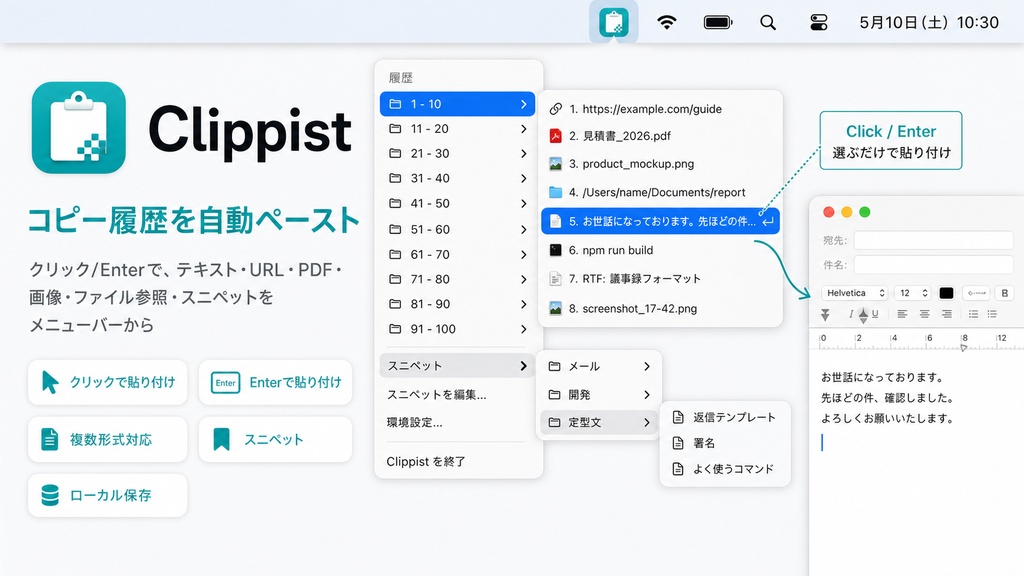Click the document icon next to 署名

pos(678,443)
